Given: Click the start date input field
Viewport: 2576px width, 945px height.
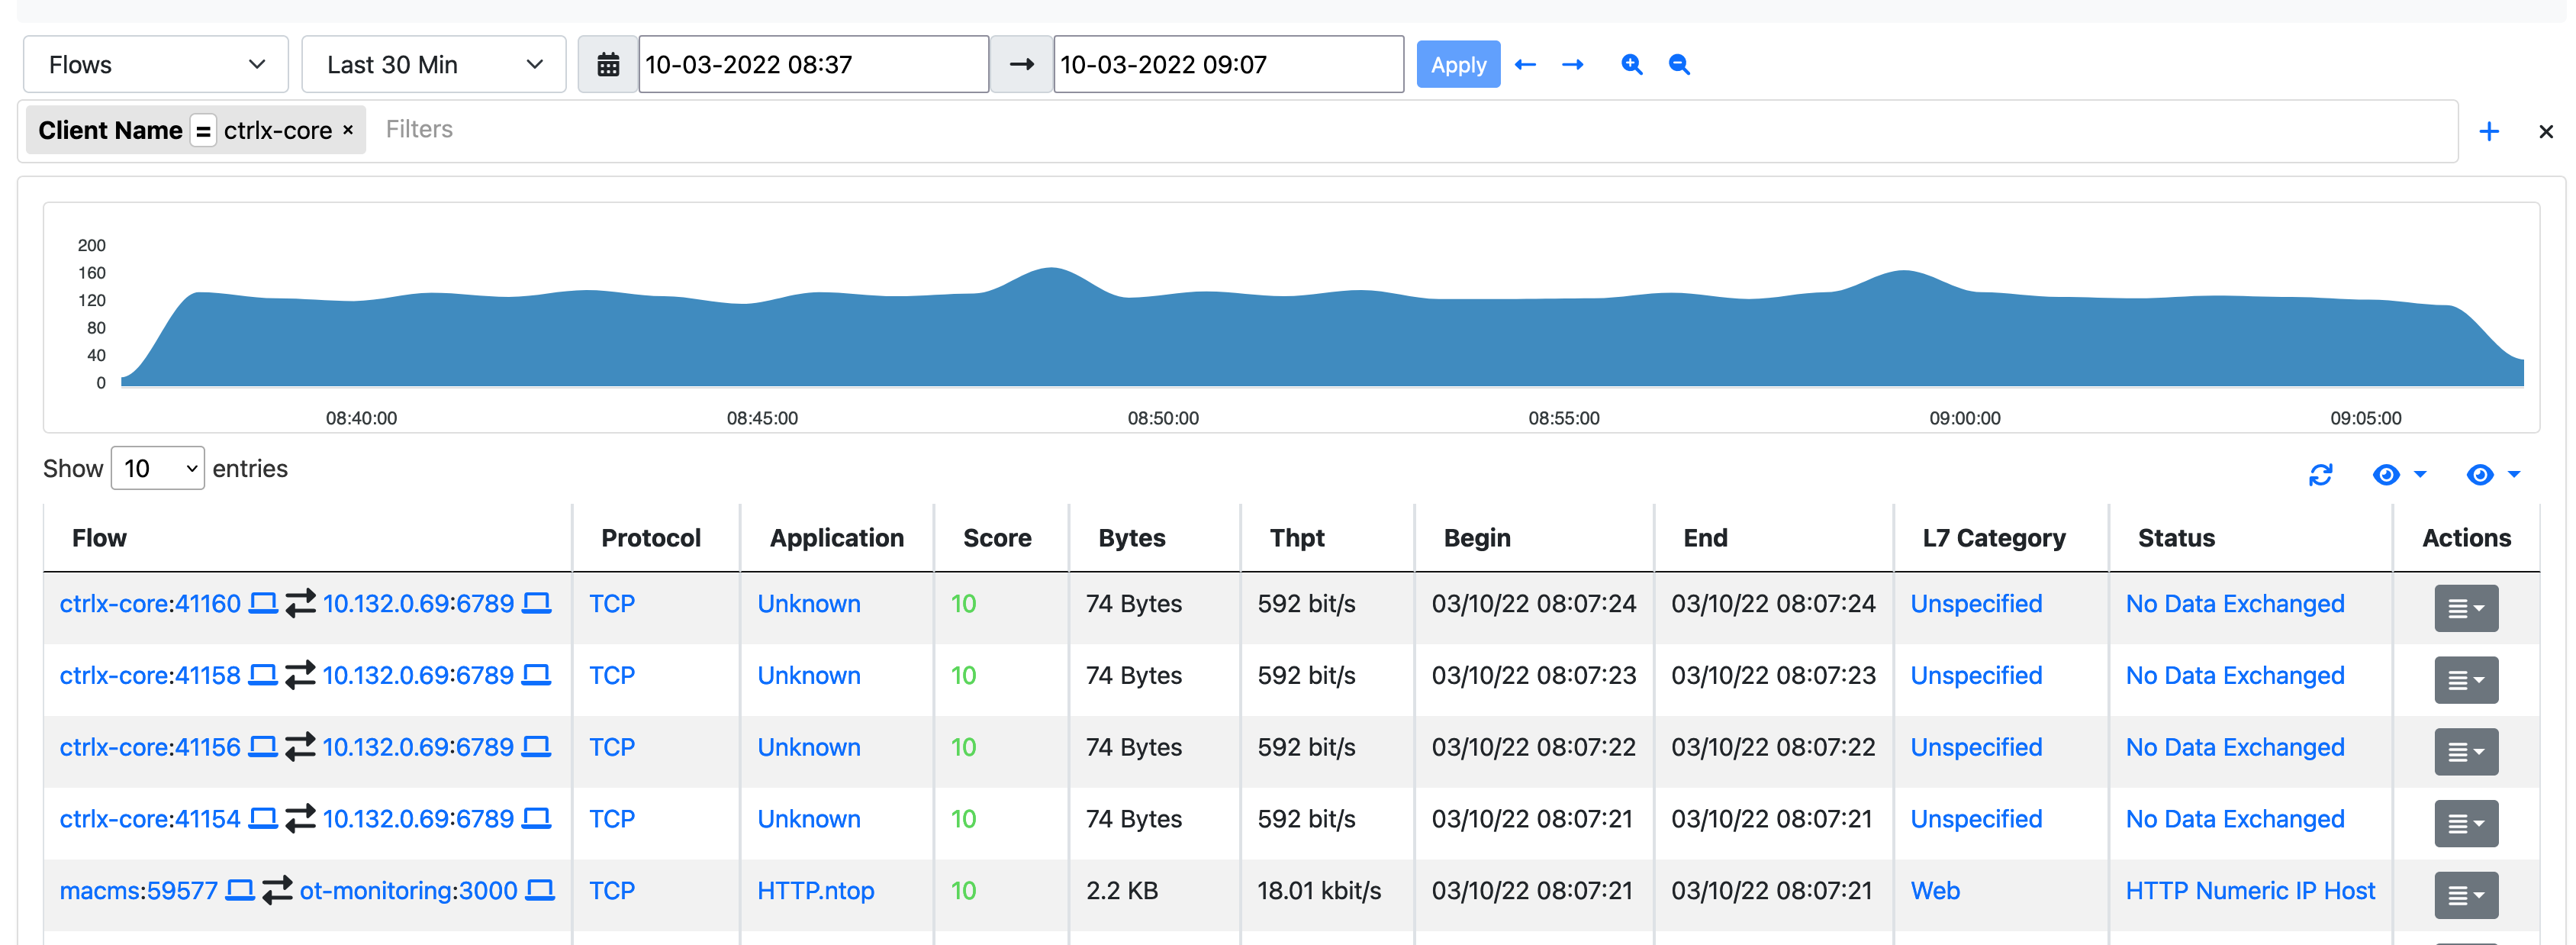Looking at the screenshot, I should [814, 65].
